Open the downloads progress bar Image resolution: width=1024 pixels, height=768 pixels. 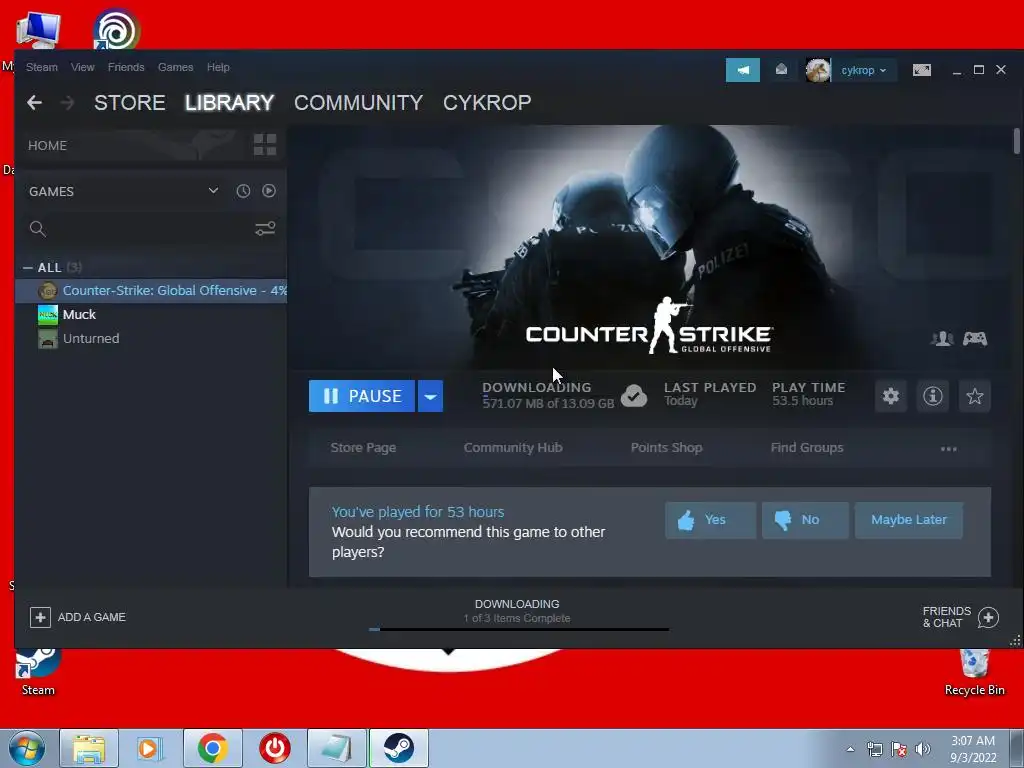(x=519, y=630)
